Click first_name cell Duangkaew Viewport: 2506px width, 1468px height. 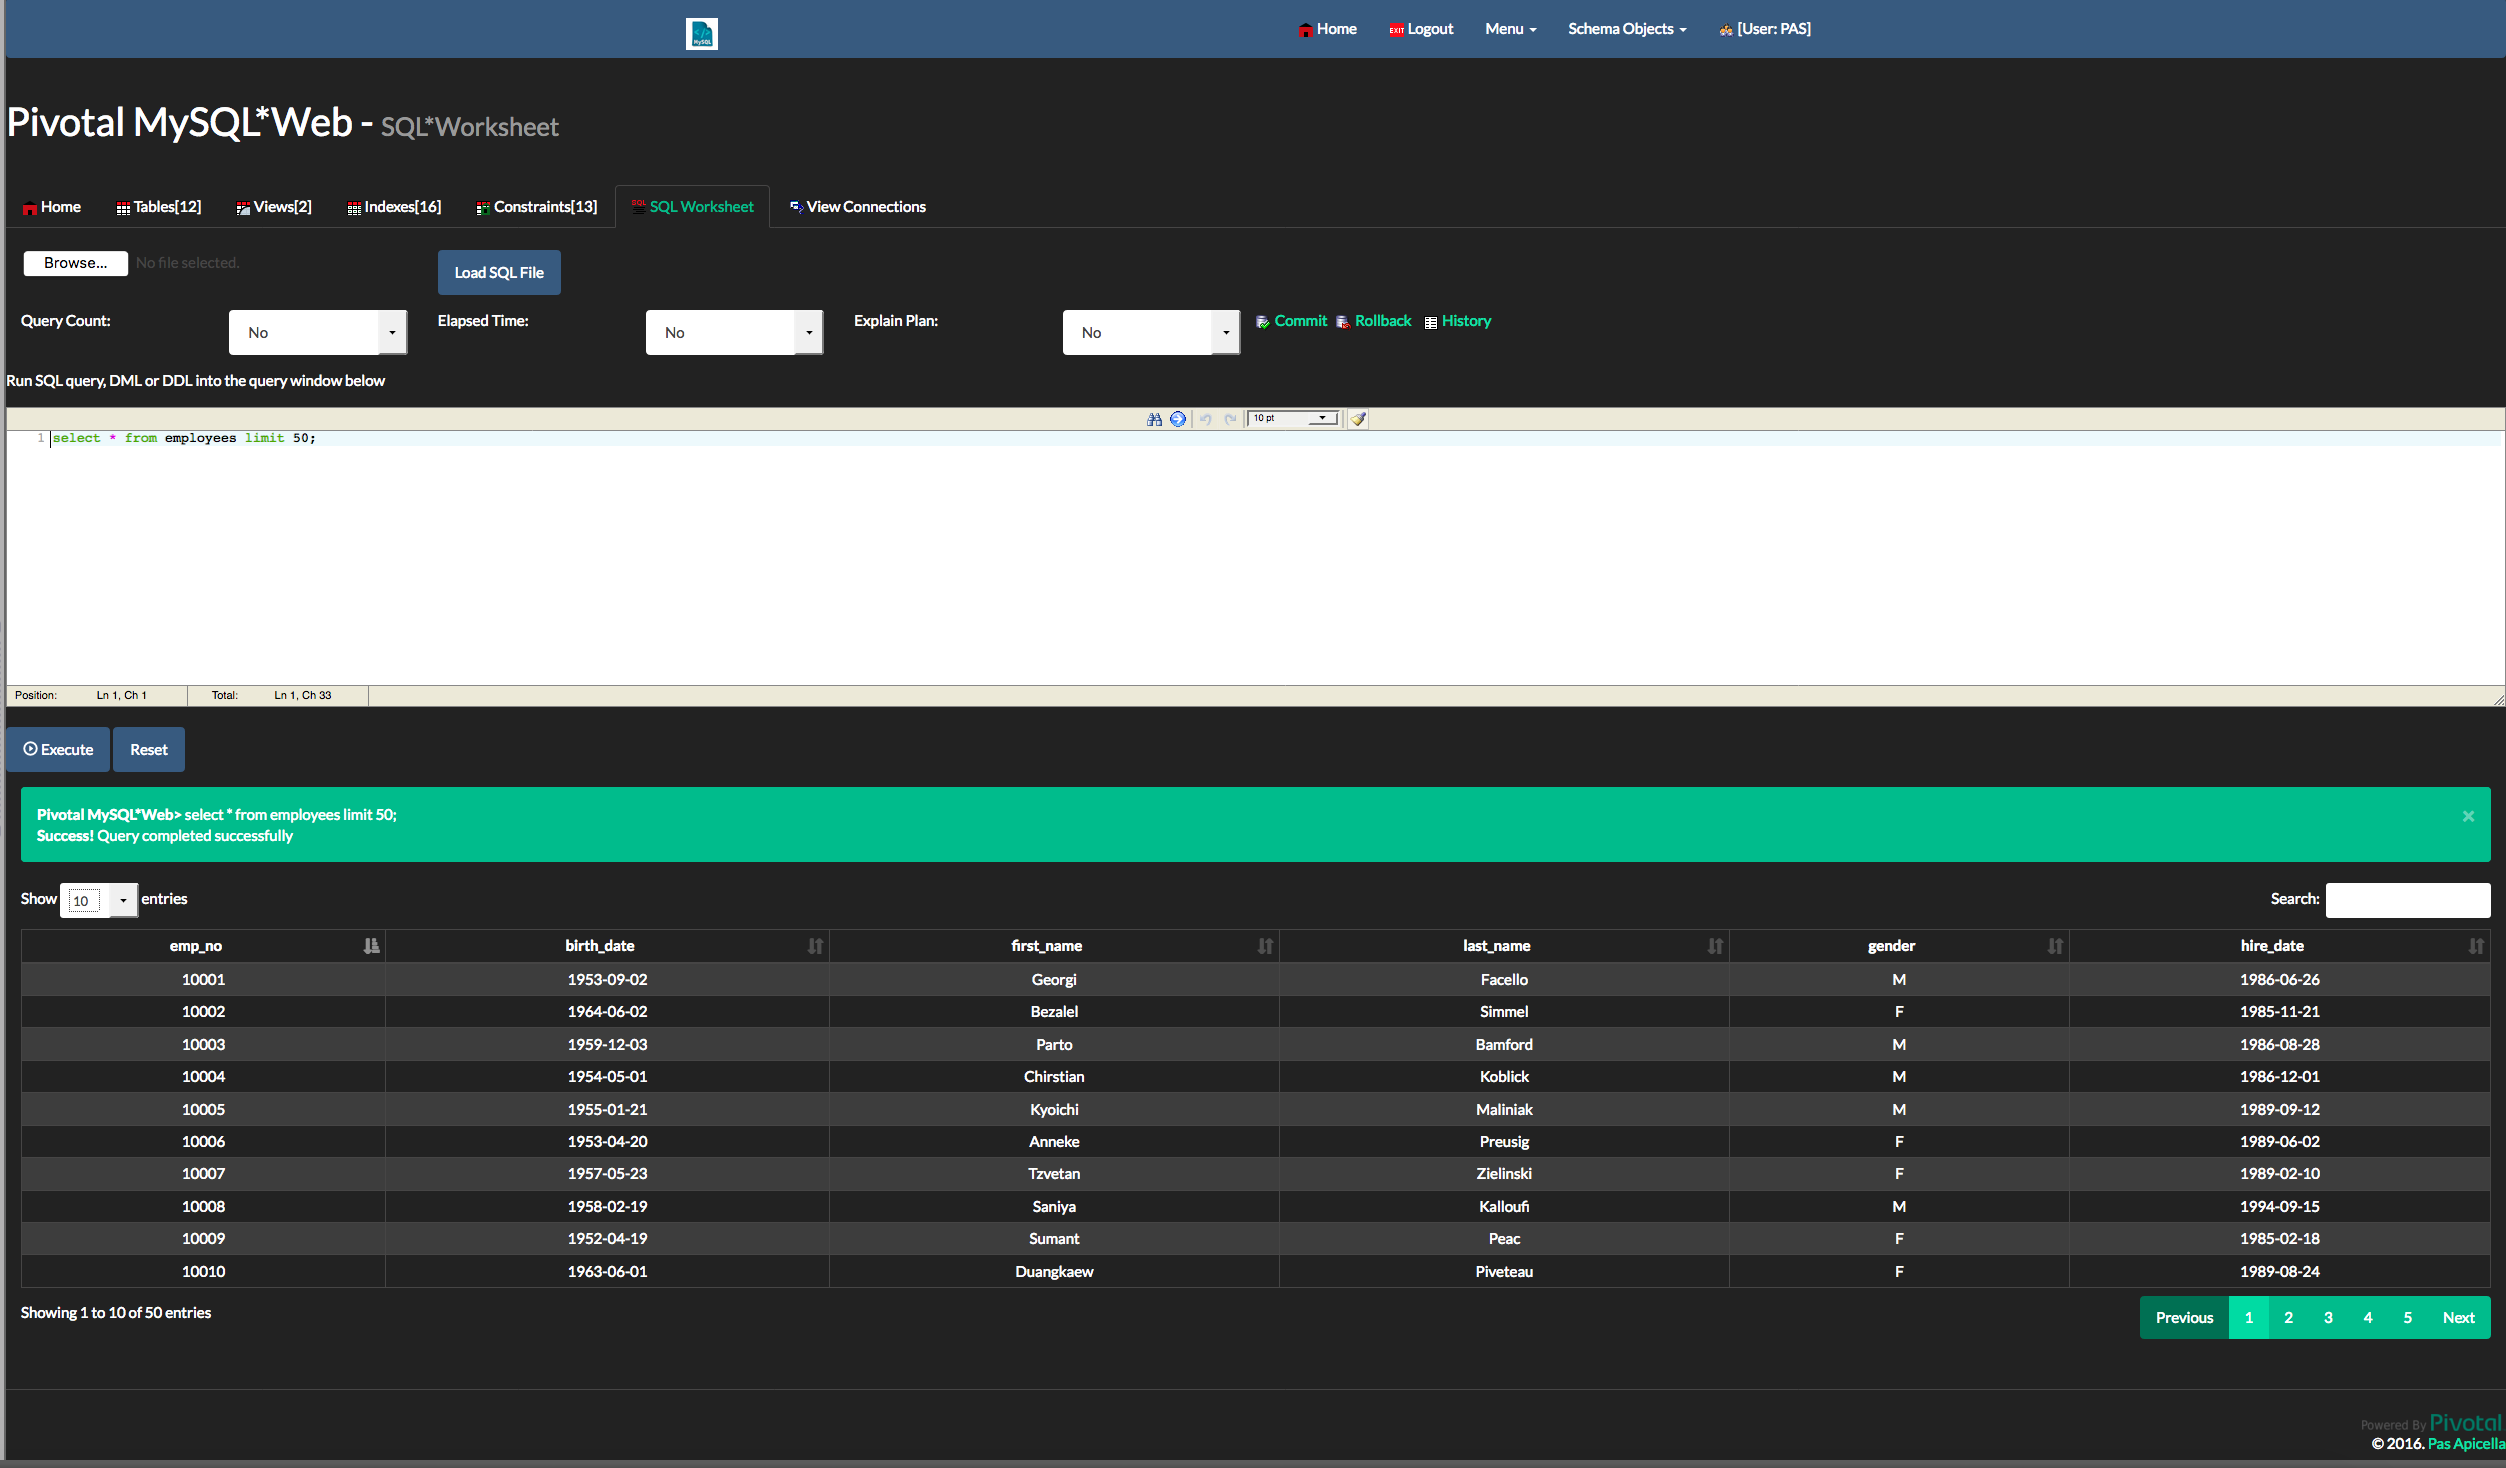click(1054, 1272)
